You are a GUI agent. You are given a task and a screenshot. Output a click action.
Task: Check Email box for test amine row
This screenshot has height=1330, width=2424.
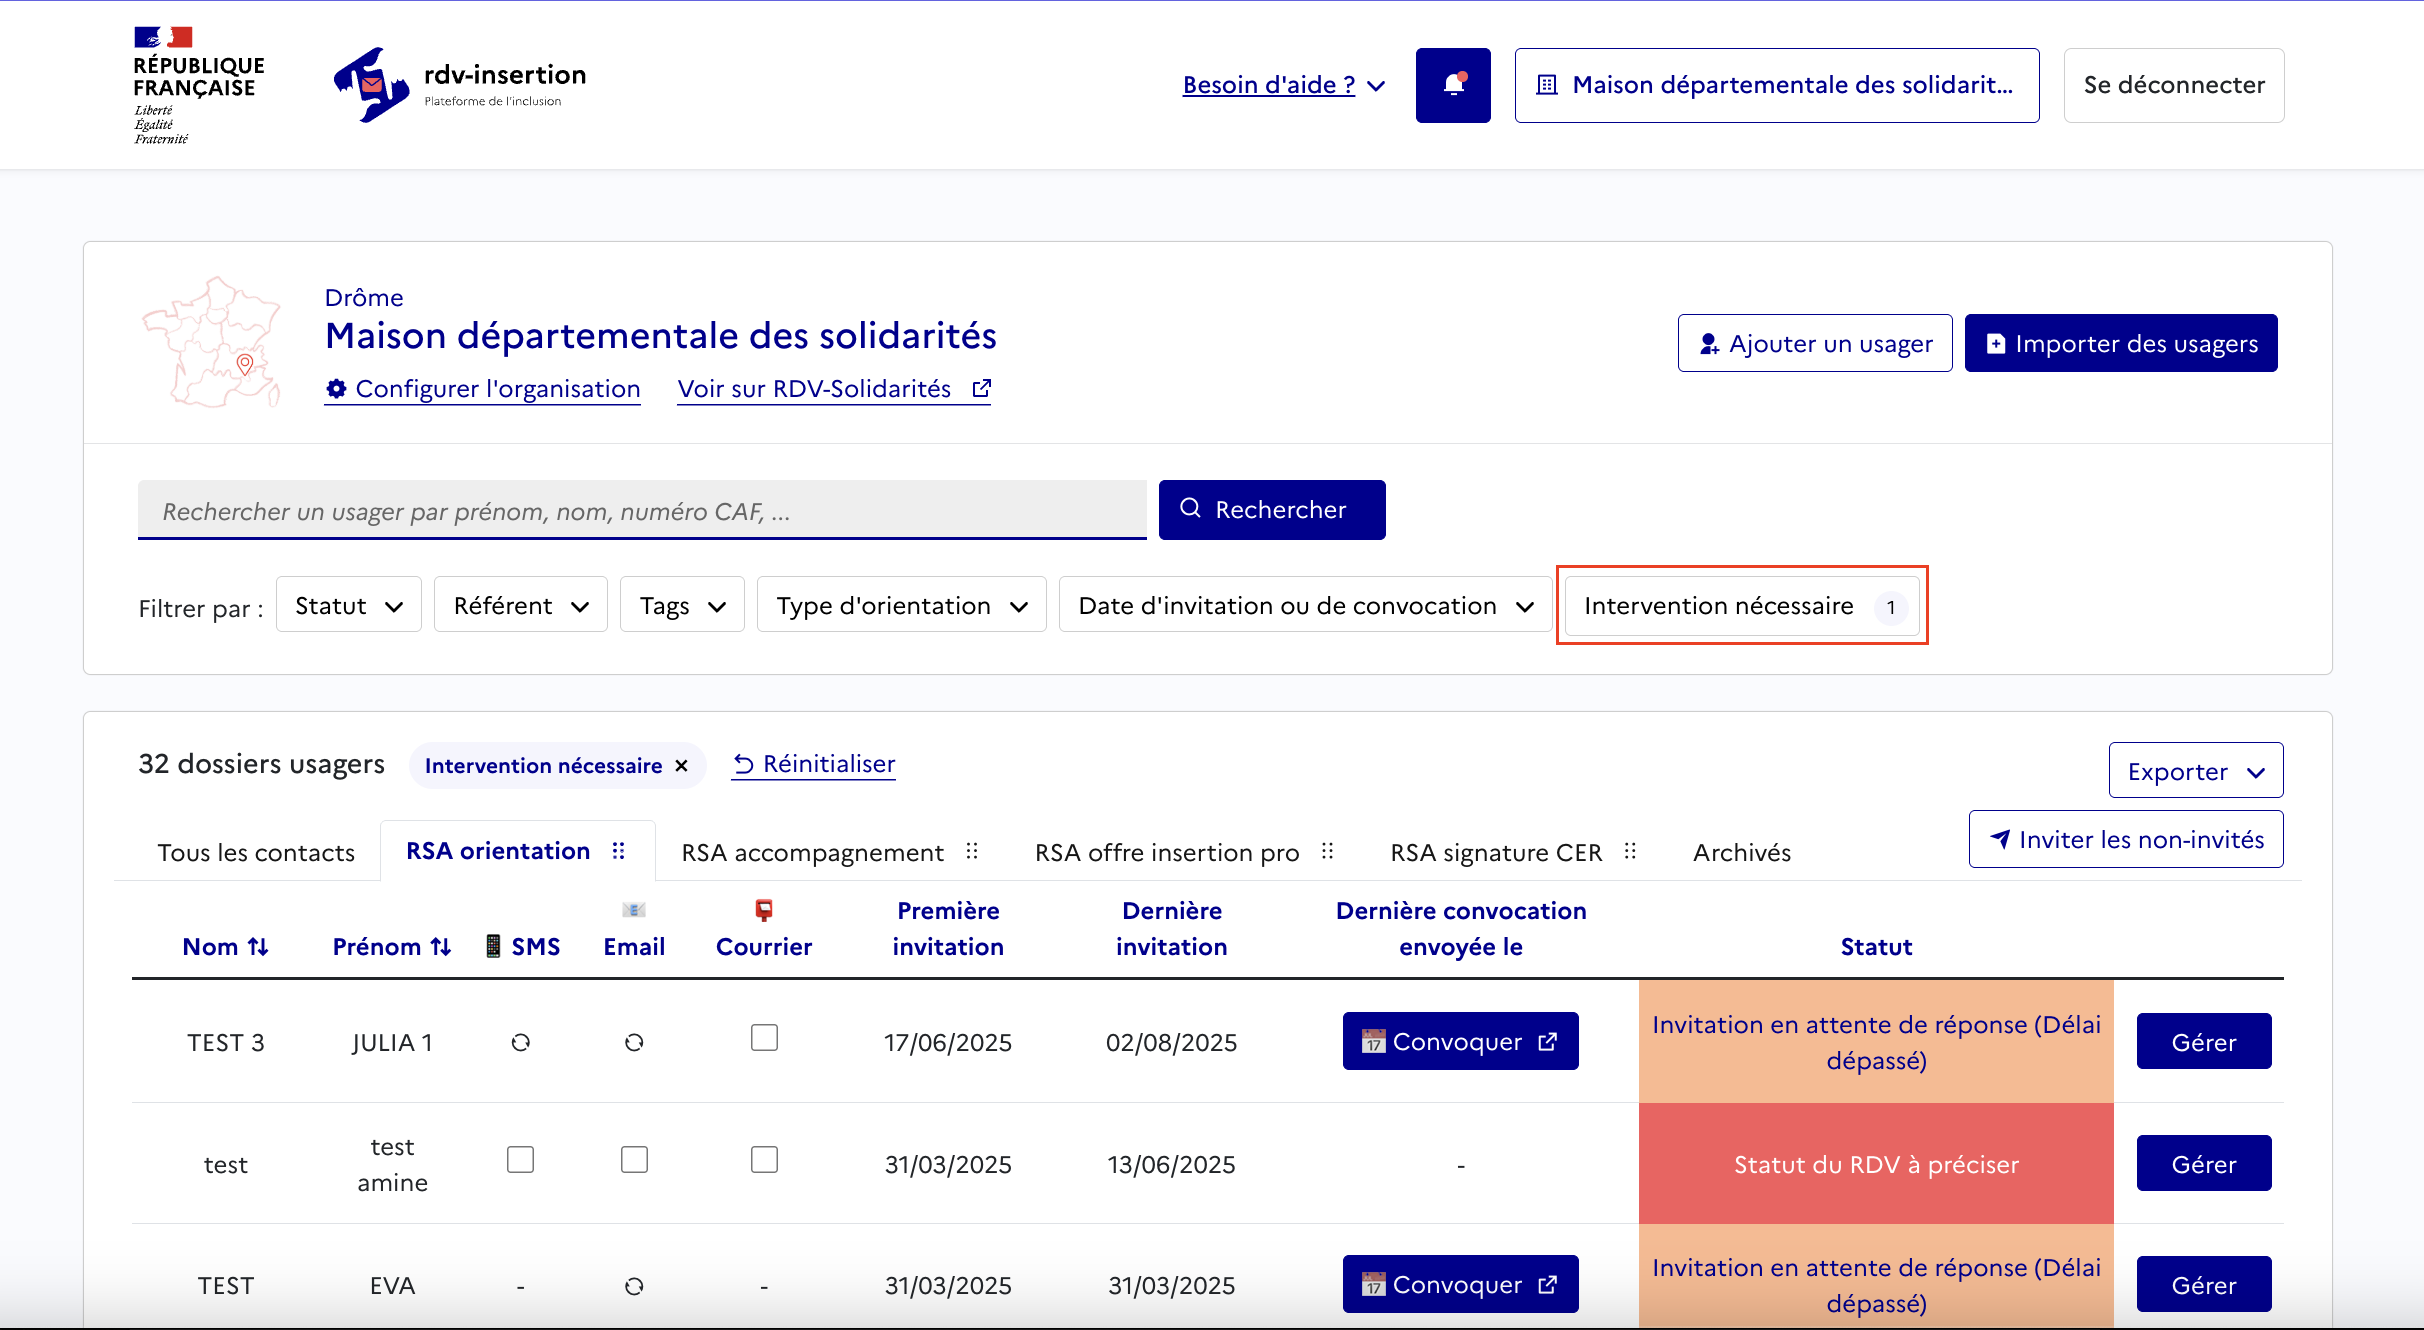click(634, 1160)
